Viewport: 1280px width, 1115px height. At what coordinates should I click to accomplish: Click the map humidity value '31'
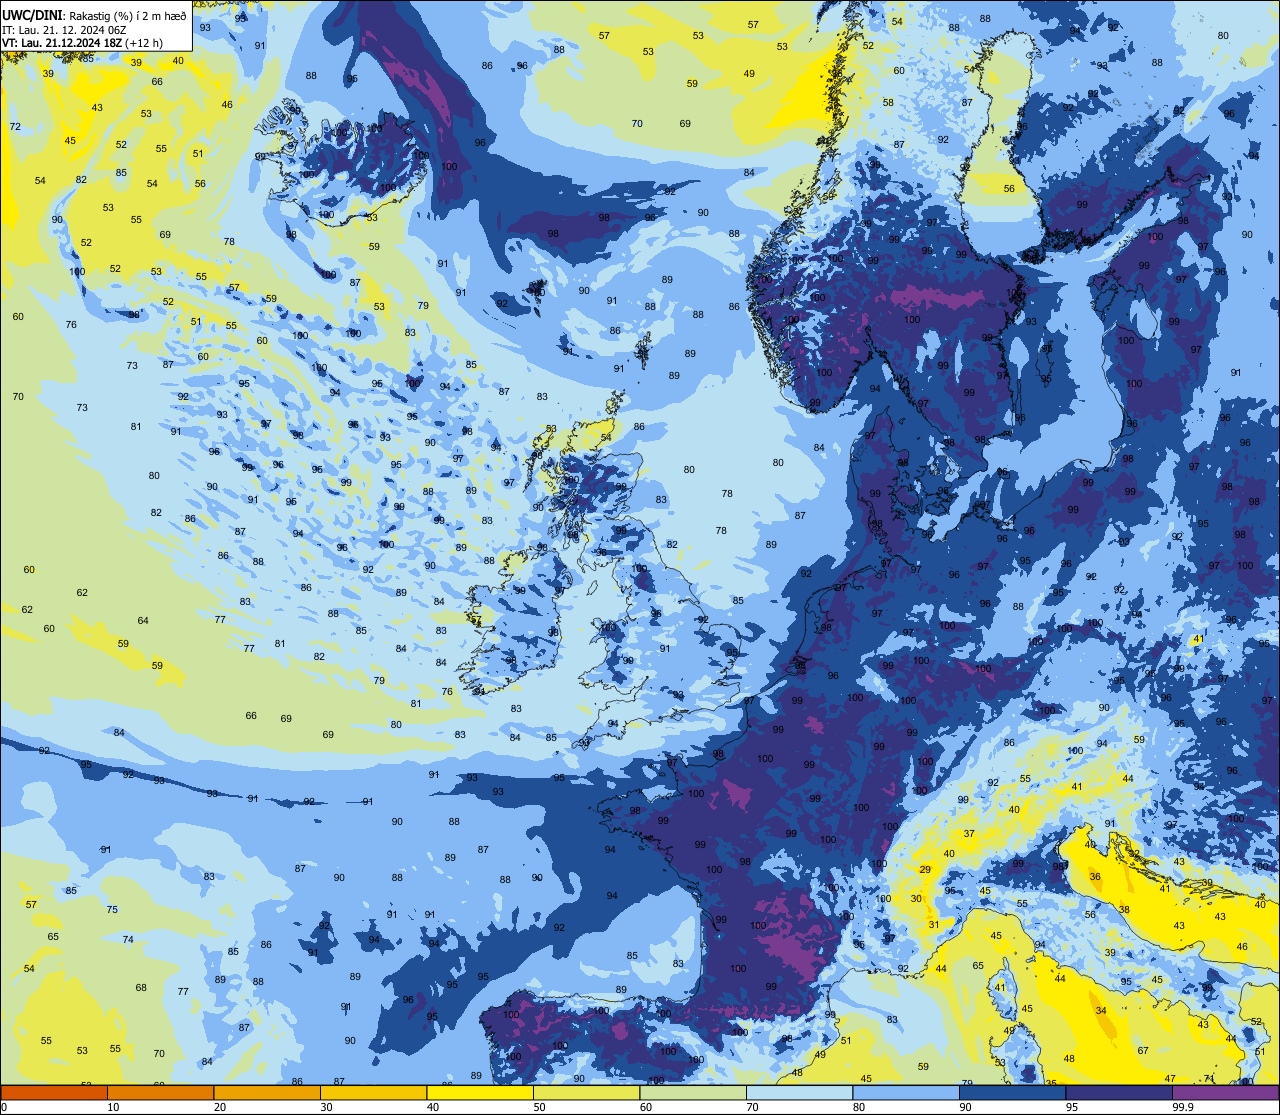click(933, 925)
